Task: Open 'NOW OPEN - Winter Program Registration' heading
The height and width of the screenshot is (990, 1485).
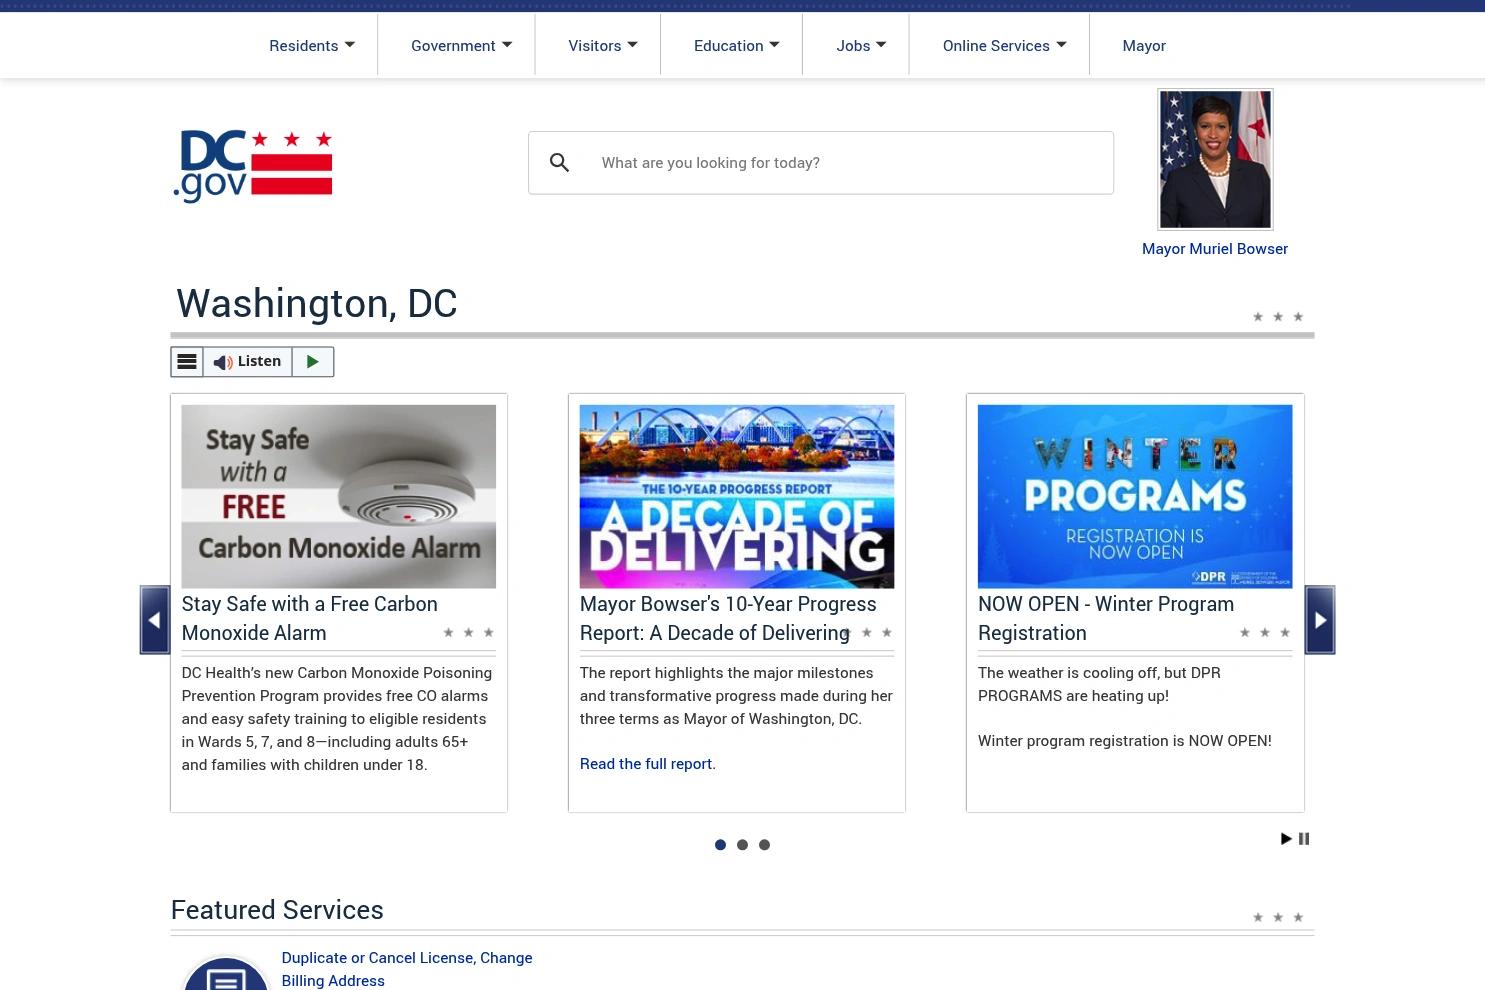Action: [x=1106, y=618]
